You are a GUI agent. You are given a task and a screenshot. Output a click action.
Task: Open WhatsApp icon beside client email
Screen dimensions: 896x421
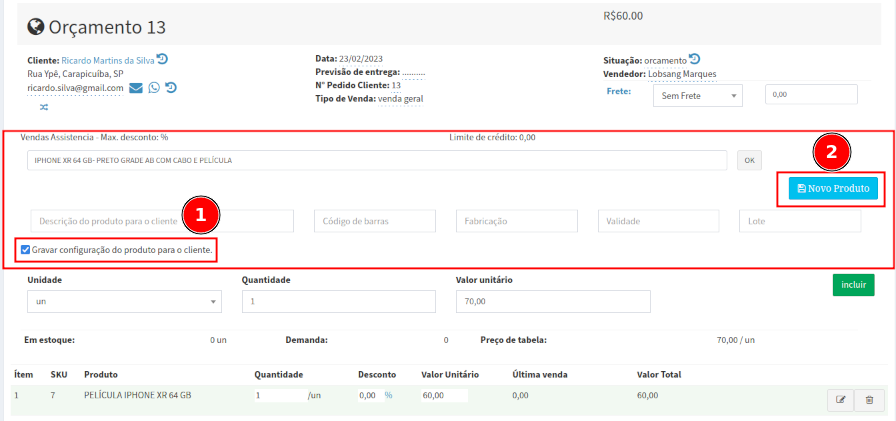pyautogui.click(x=154, y=88)
